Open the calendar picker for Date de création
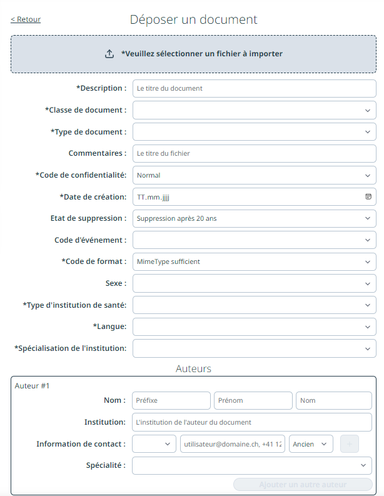The image size is (384, 496). tap(368, 197)
